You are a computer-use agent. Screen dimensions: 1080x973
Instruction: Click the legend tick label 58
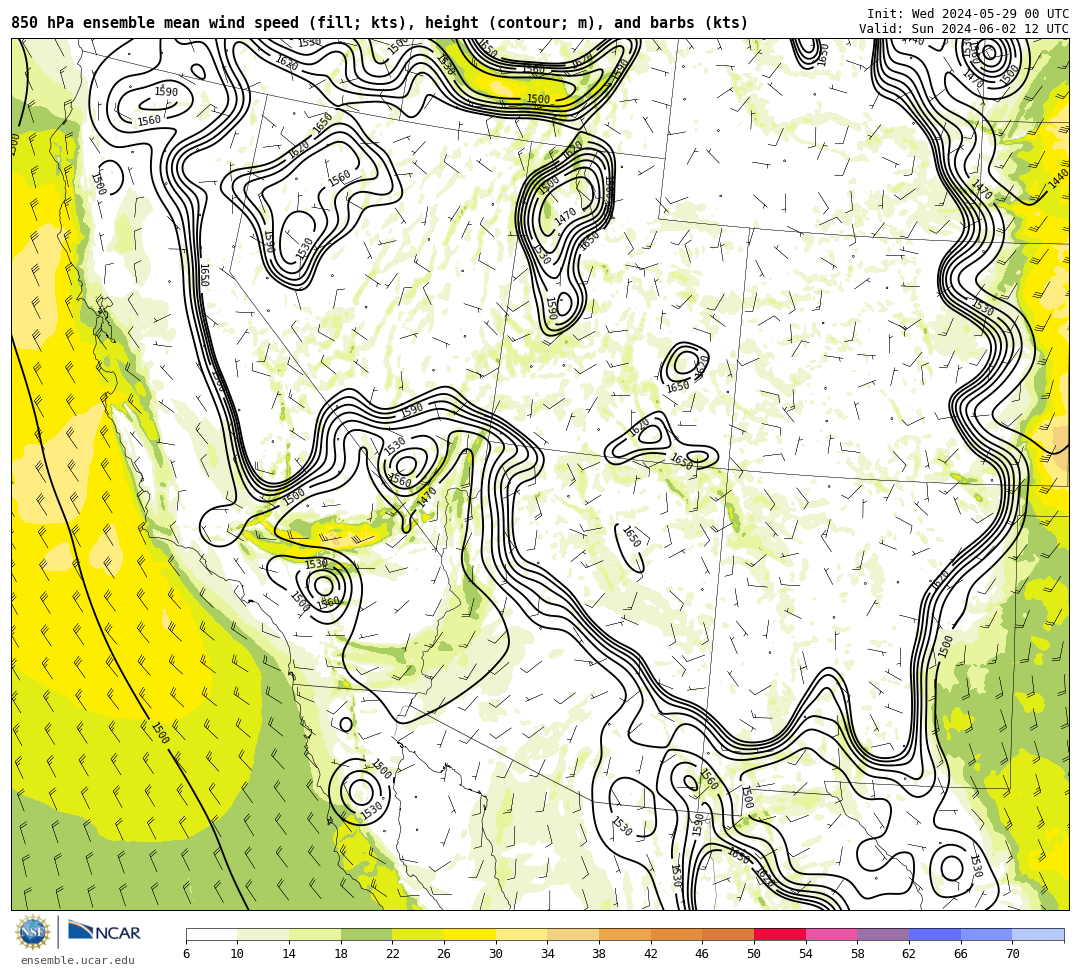click(858, 954)
